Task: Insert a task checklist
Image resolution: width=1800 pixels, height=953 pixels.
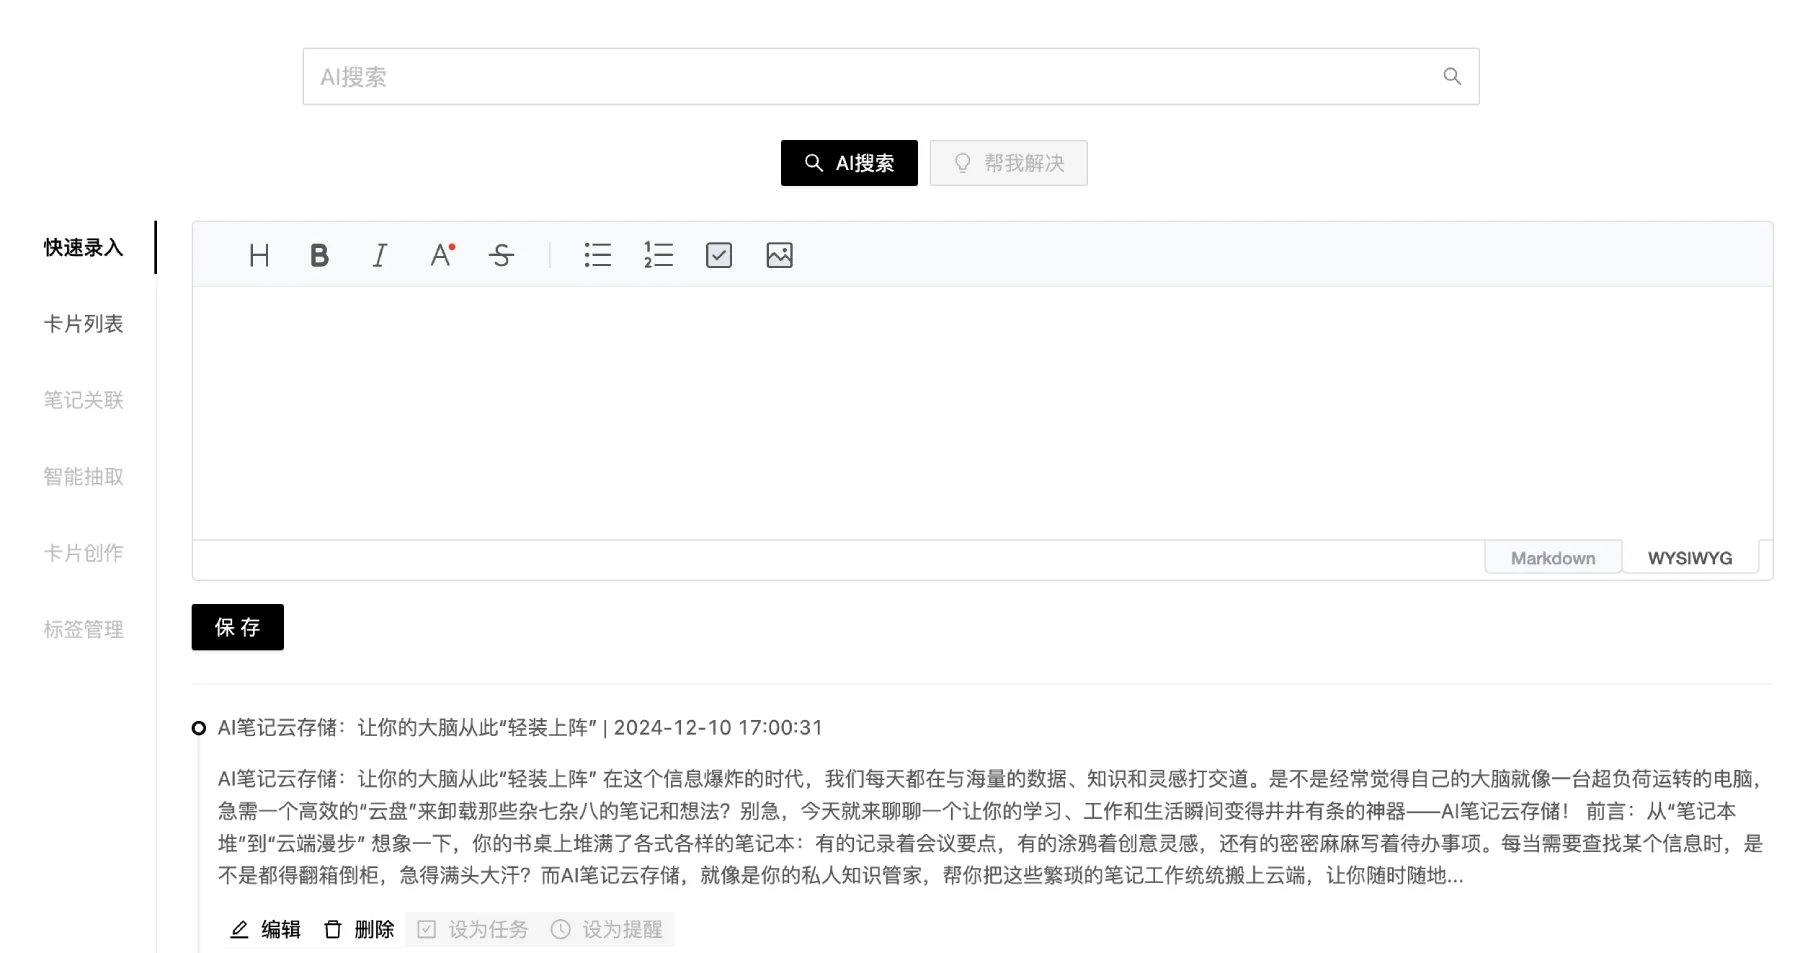Action: [718, 255]
